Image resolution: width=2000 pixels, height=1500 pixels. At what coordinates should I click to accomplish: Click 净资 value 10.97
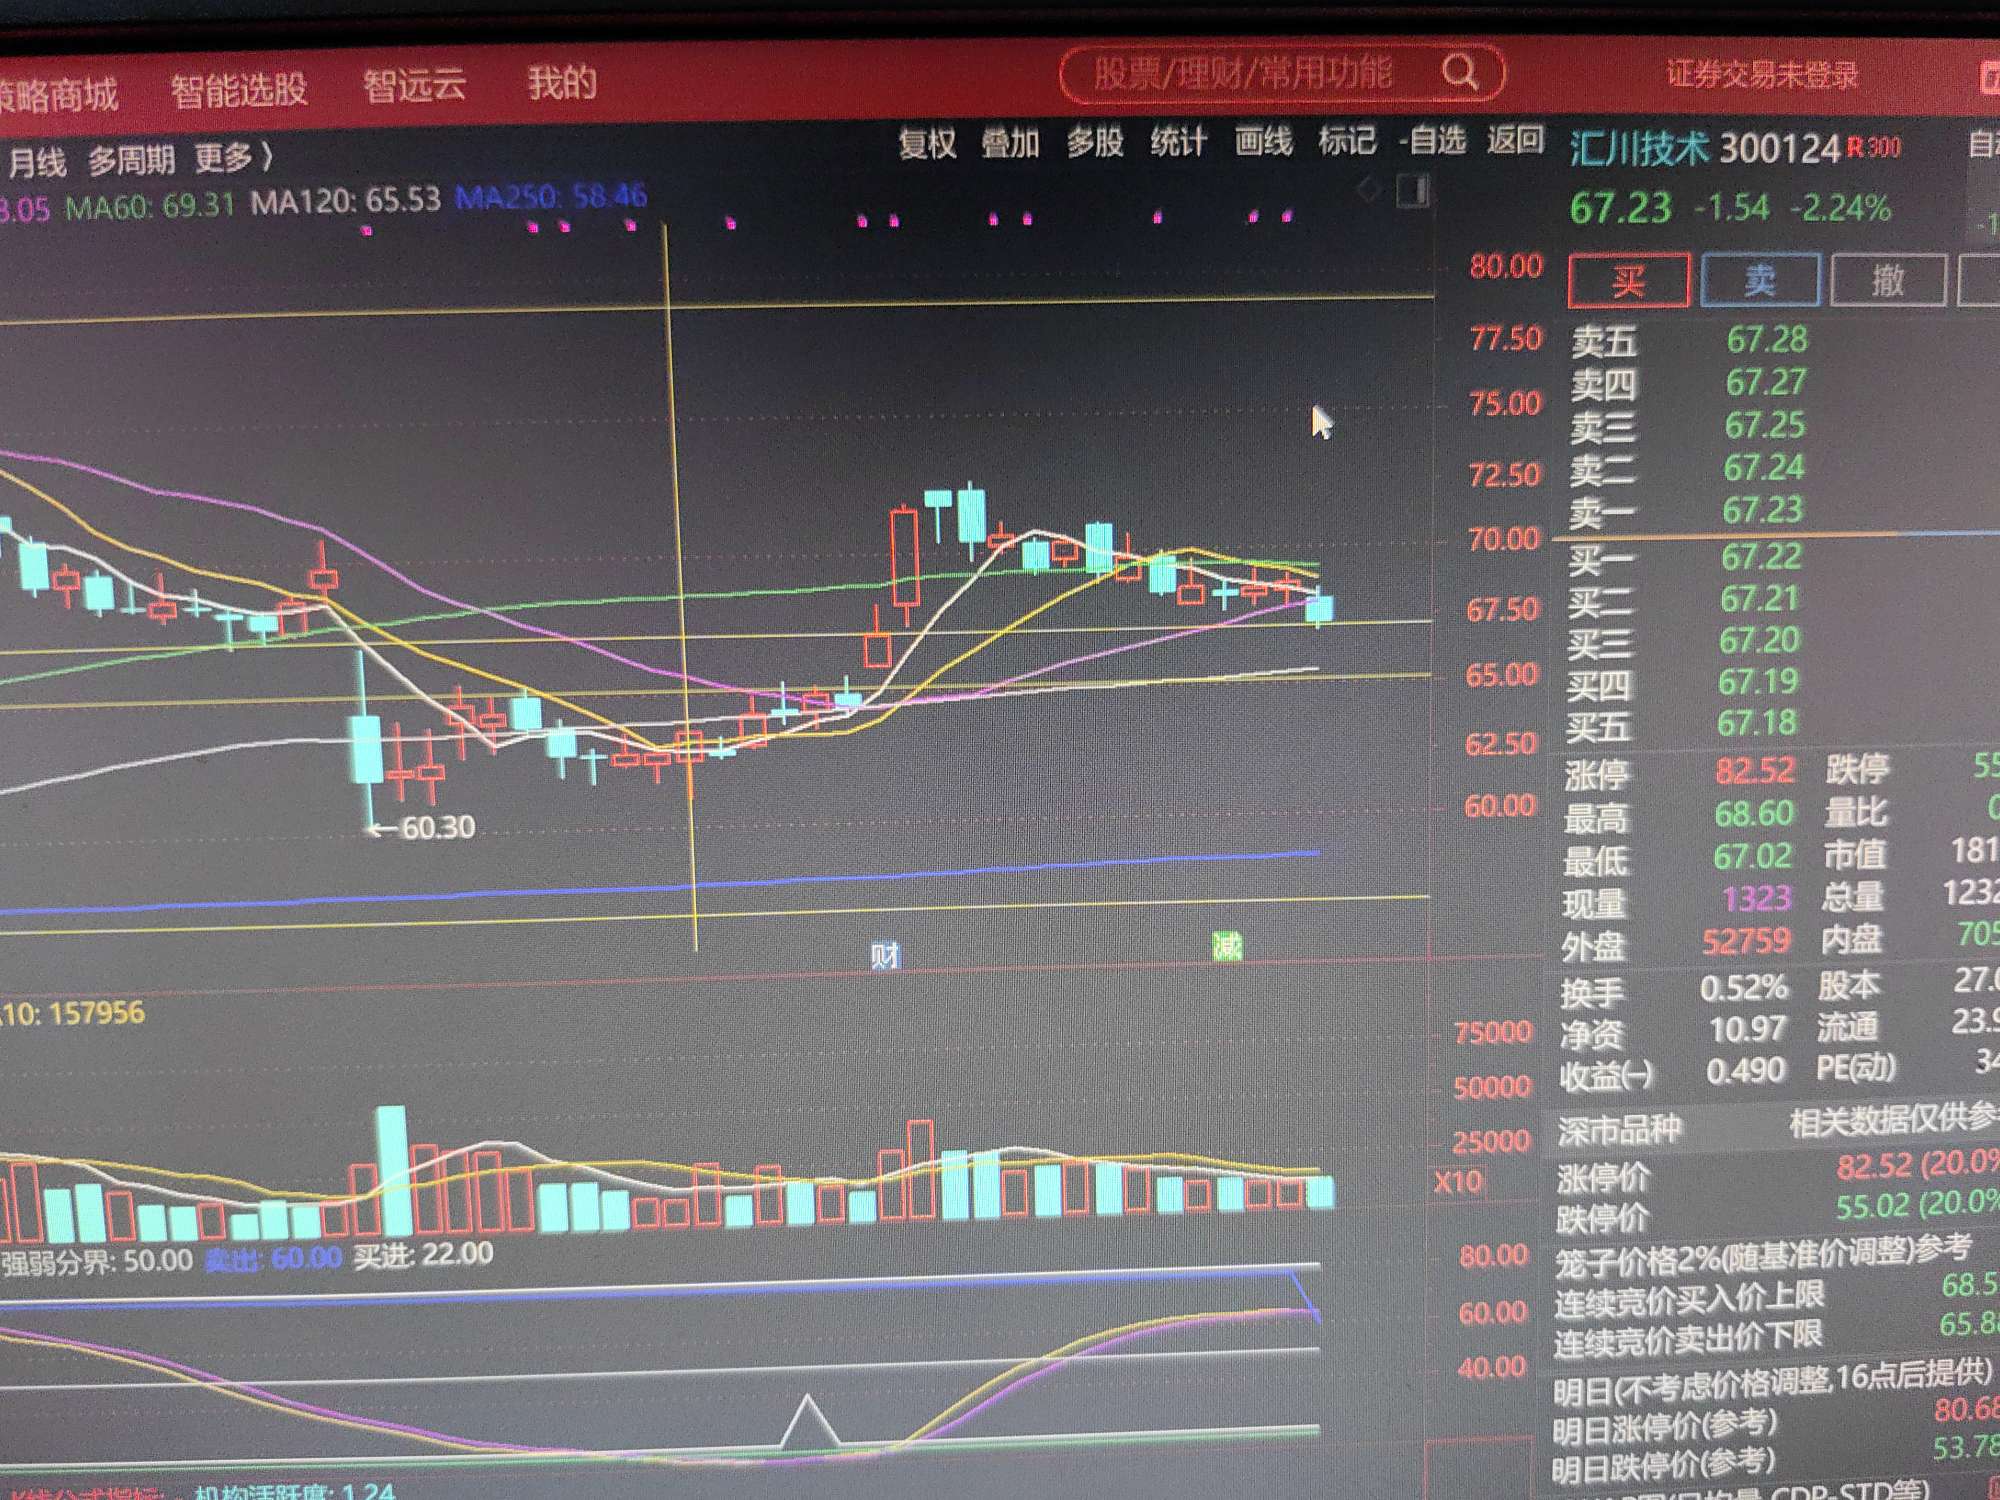tap(1747, 1029)
